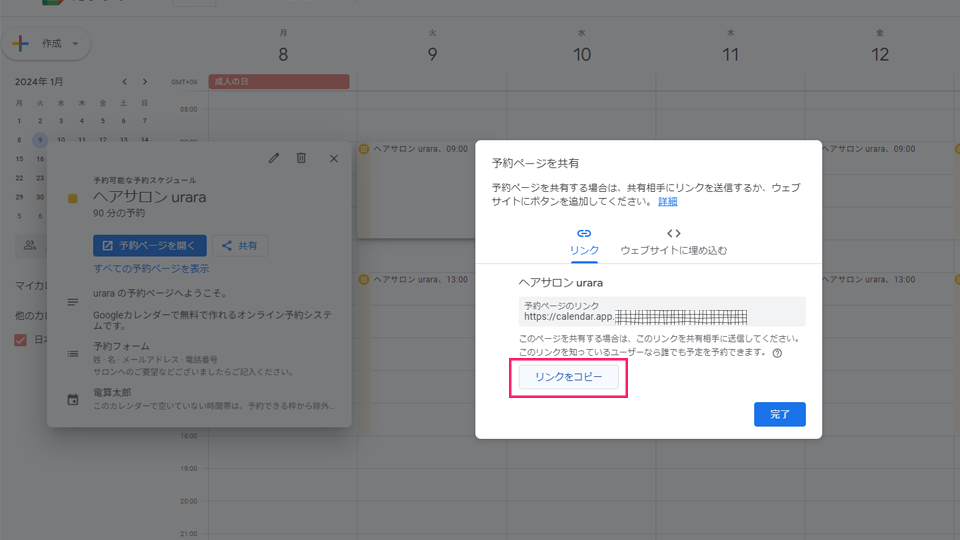Click the calendar icon beside 電算太郎
Viewport: 960px width, 540px height.
point(73,400)
